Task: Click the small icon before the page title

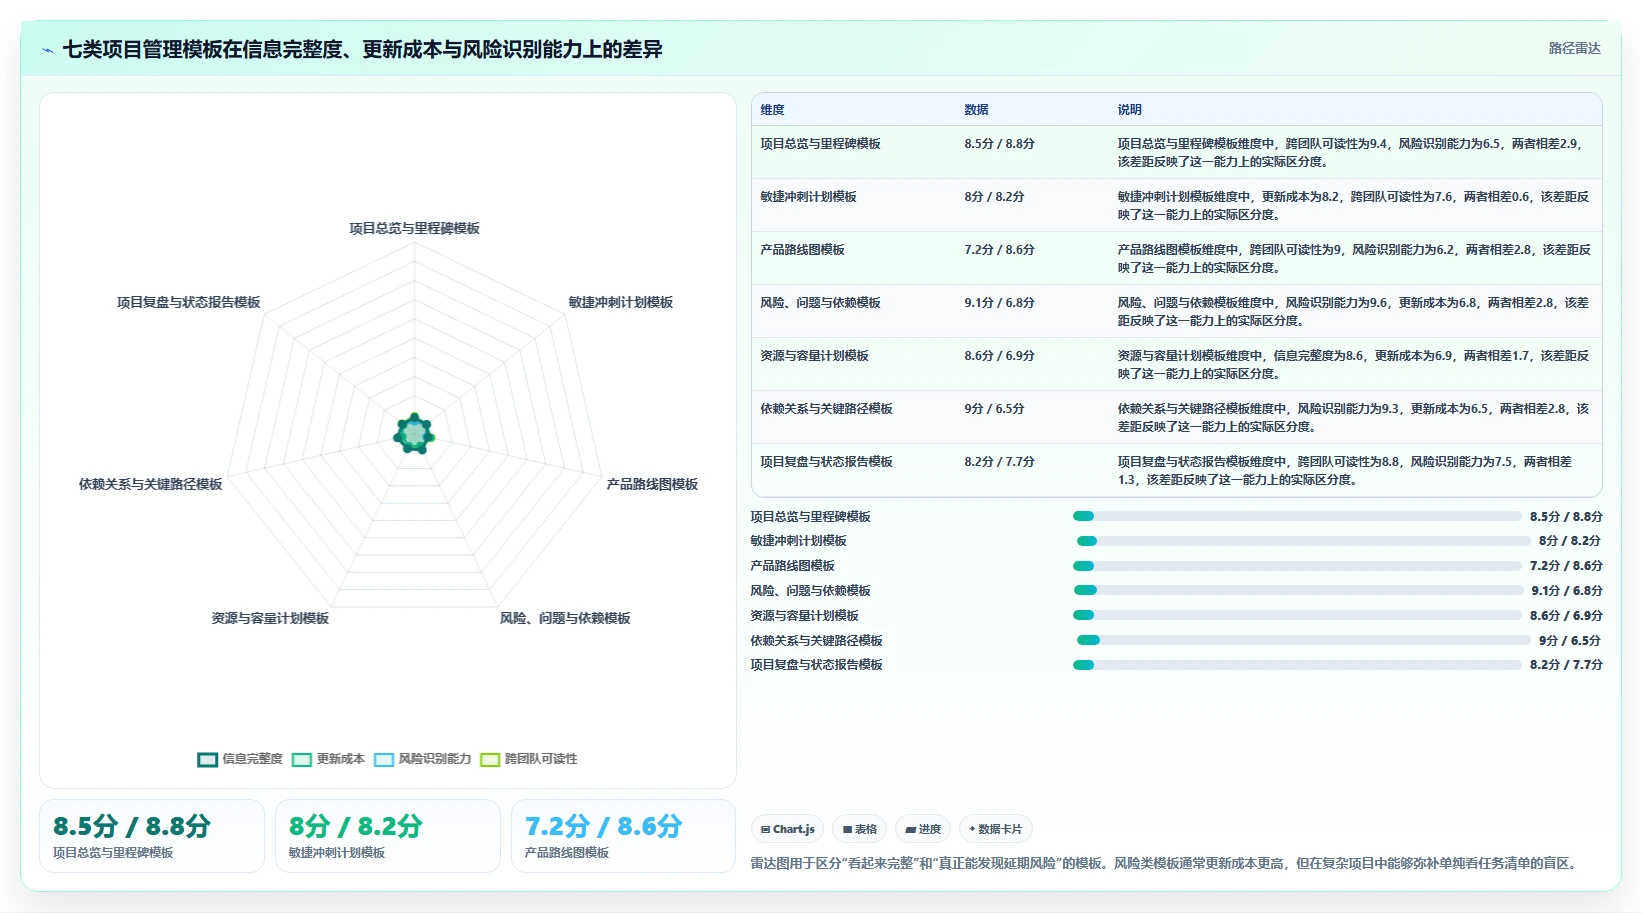Action: pyautogui.click(x=47, y=50)
